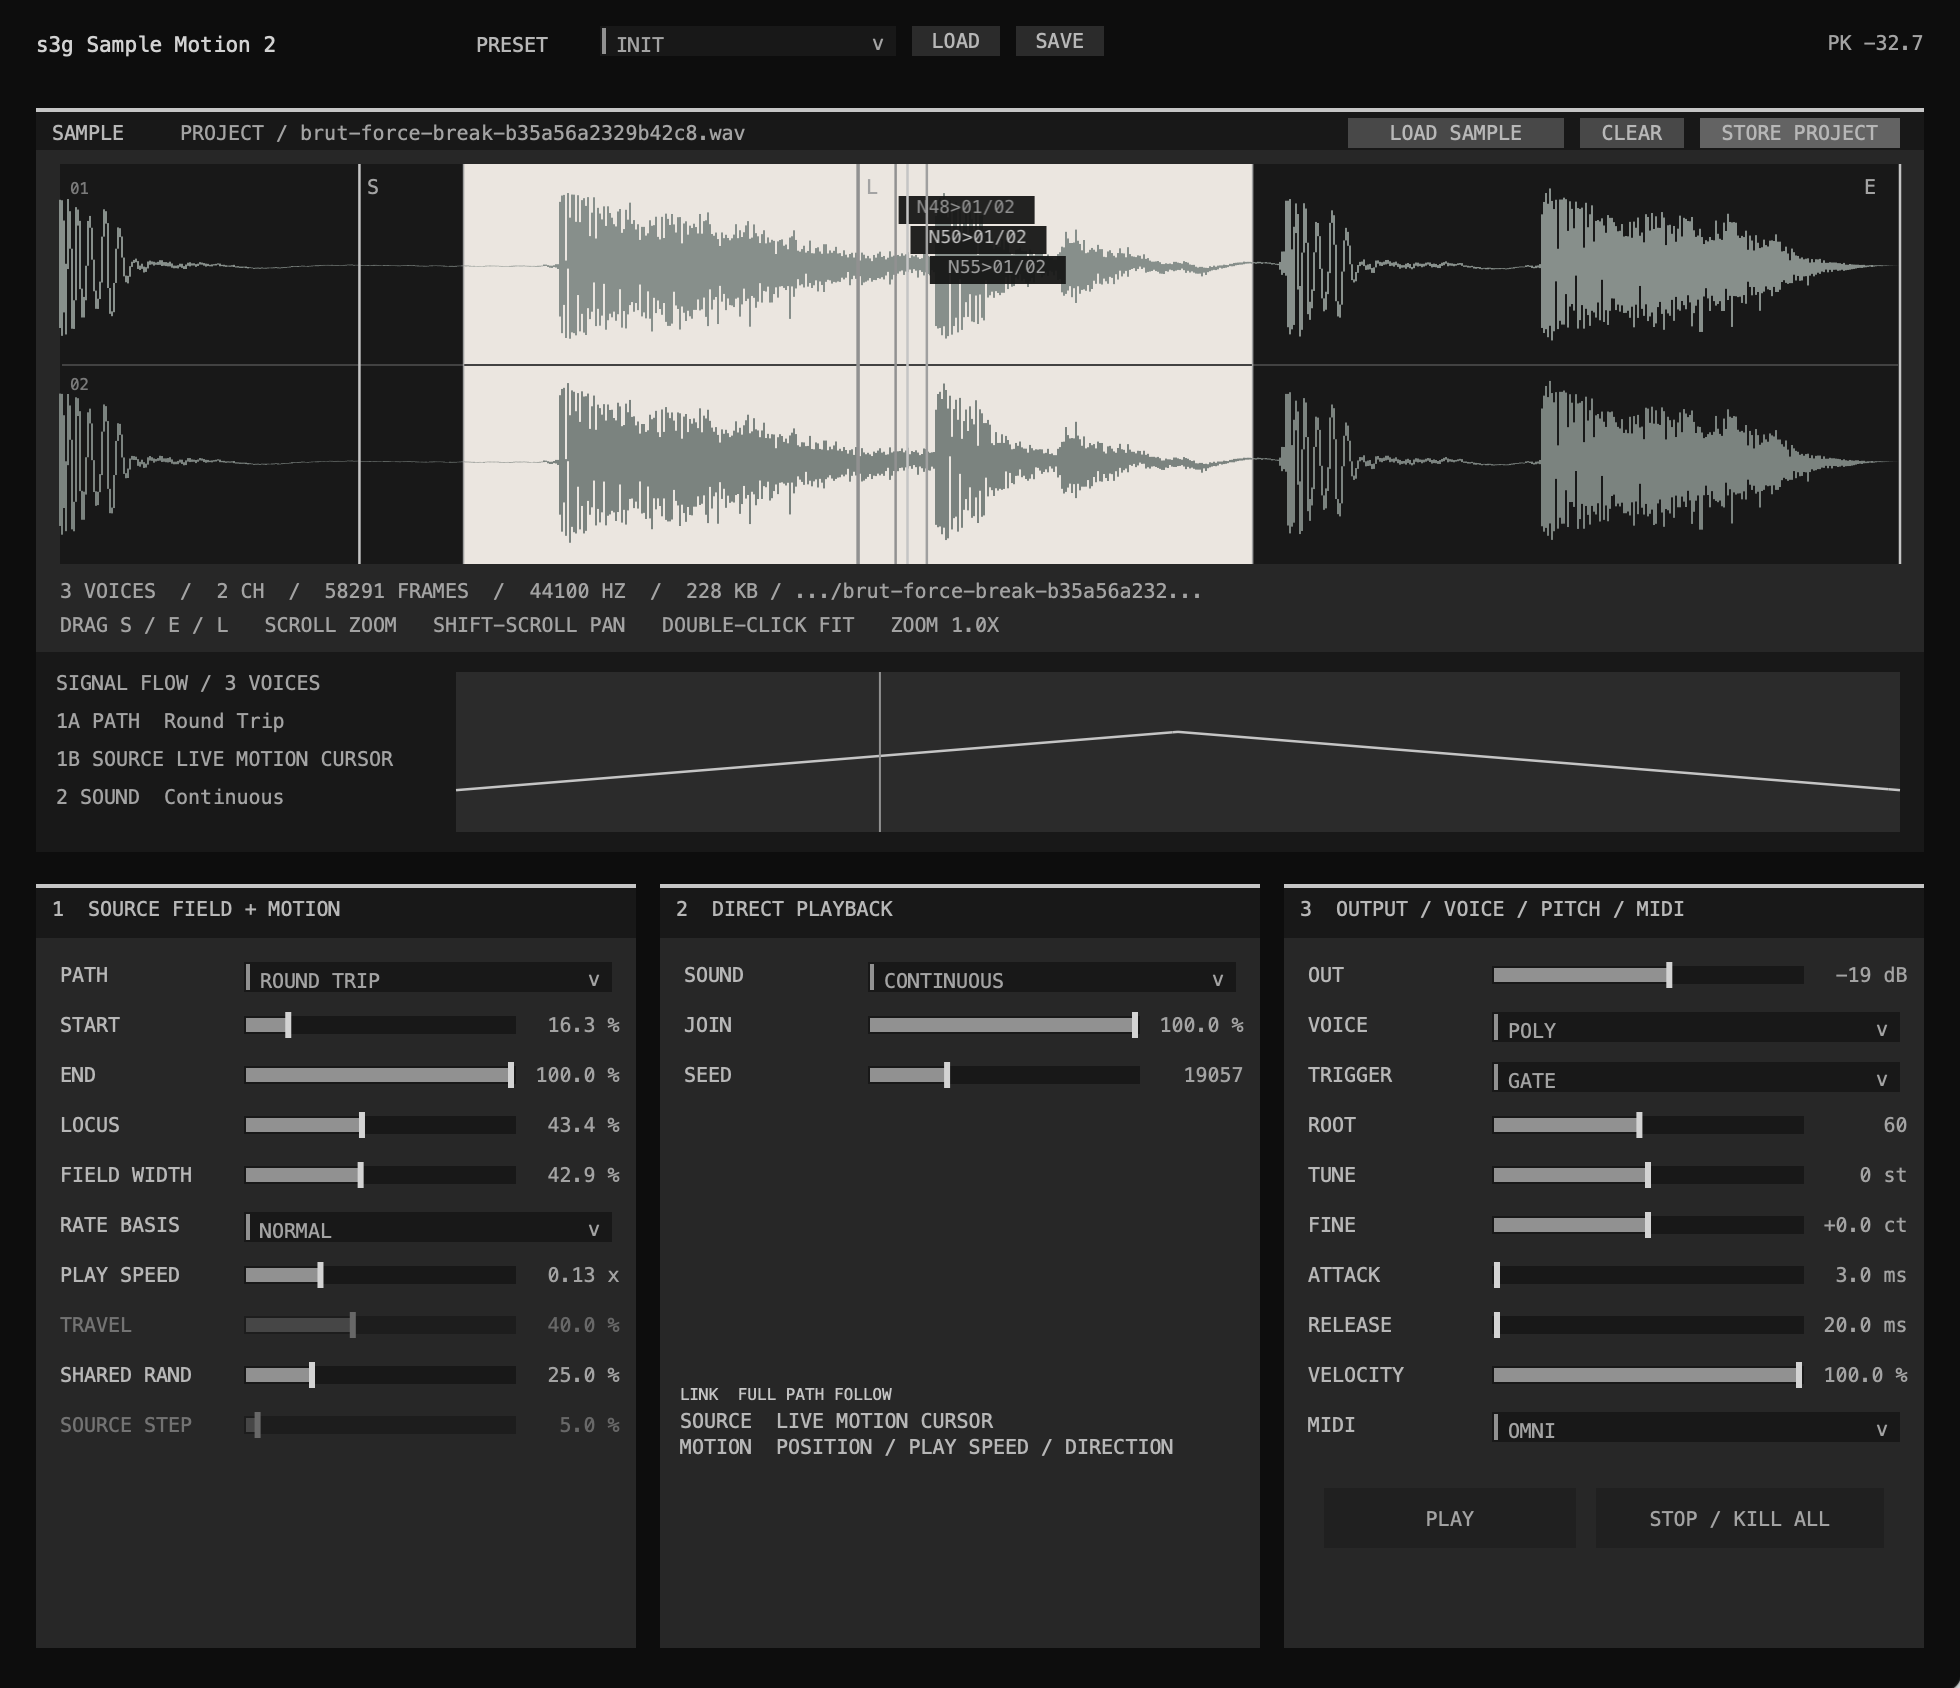
Task: Adjust the VELOCITY slider
Action: coord(1648,1375)
